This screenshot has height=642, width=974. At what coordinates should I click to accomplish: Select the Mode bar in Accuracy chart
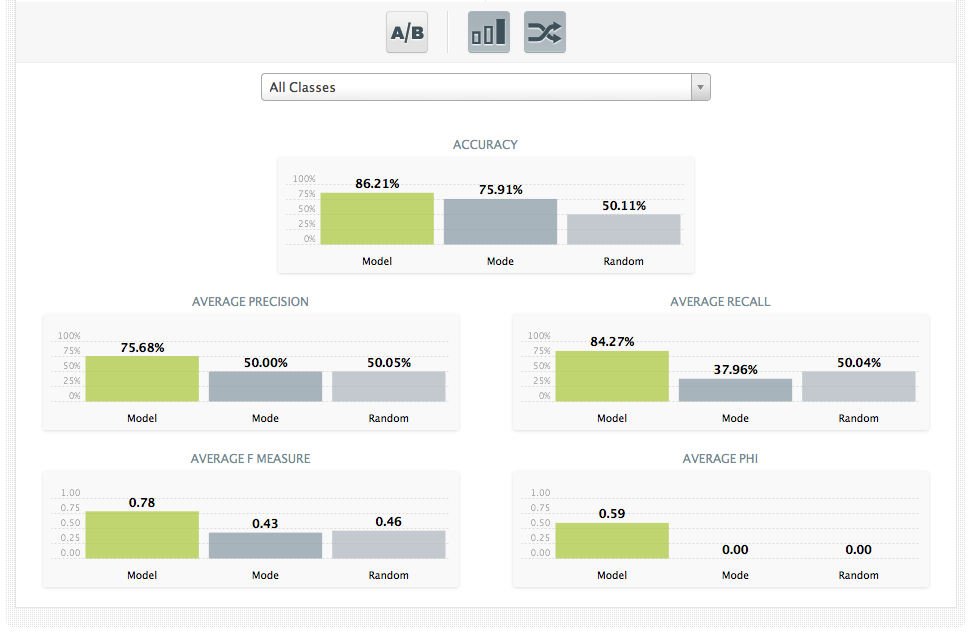click(500, 222)
